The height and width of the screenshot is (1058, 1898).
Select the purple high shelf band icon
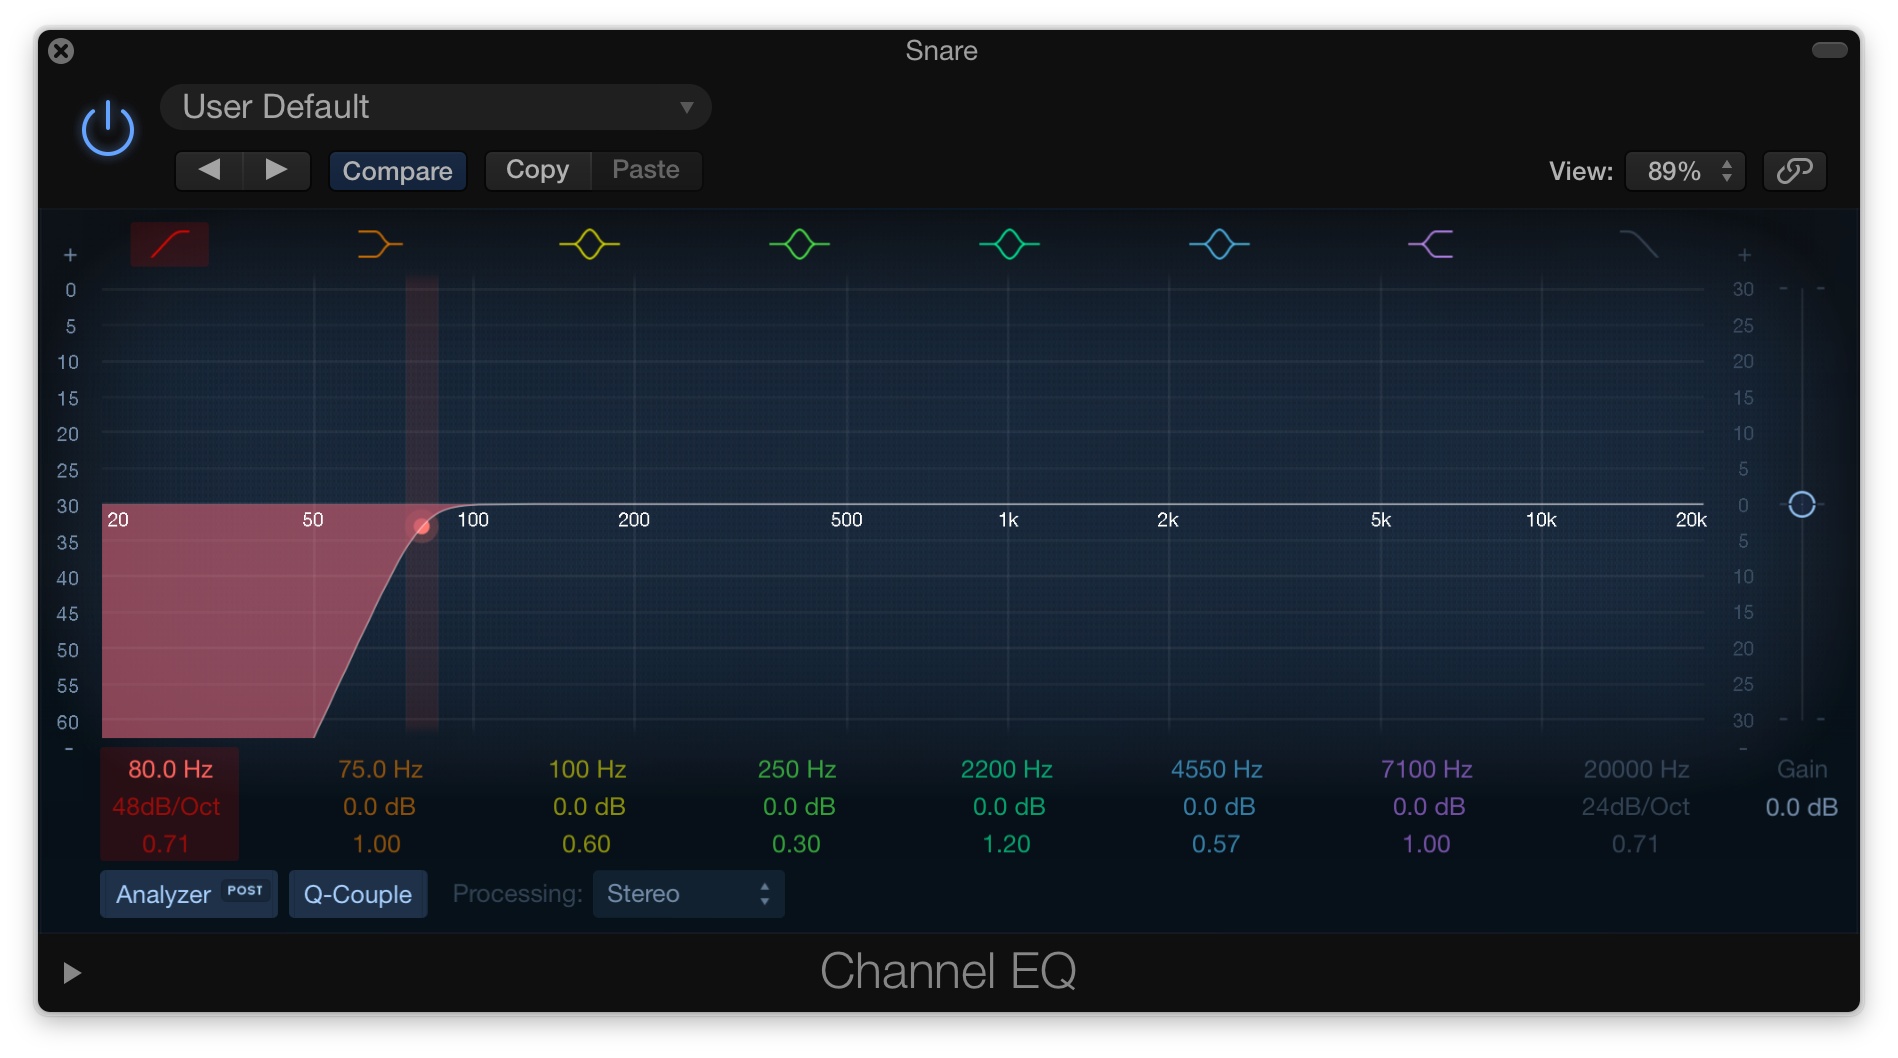(1429, 243)
